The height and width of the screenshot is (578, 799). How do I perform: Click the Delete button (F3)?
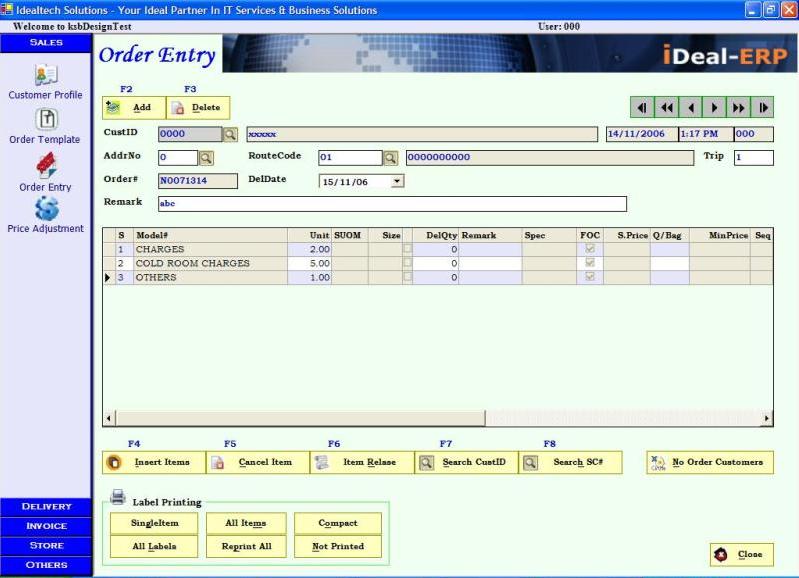coord(198,108)
